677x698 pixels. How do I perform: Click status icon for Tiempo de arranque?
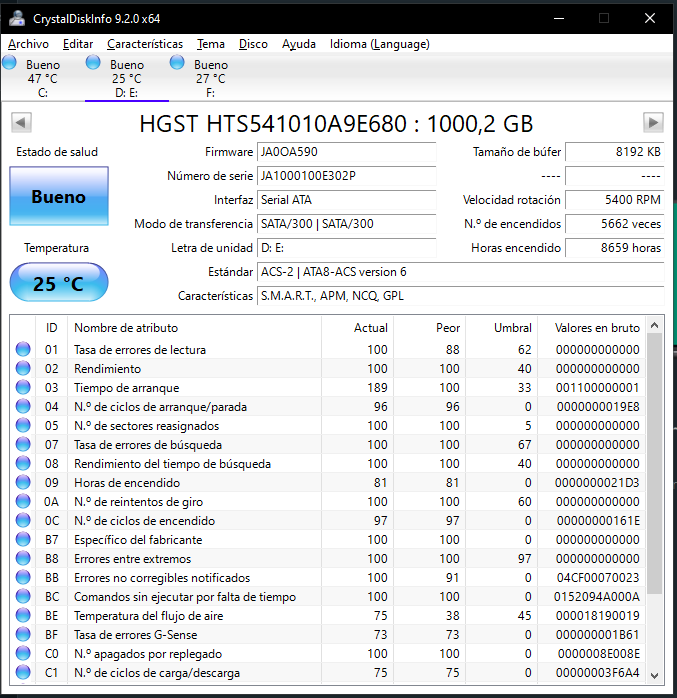click(x=23, y=387)
